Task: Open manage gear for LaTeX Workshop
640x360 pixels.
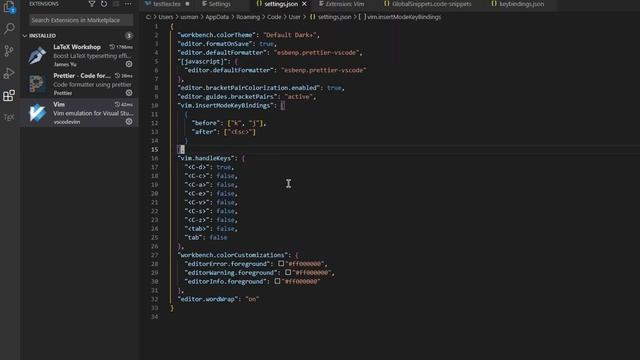Action: coord(129,64)
